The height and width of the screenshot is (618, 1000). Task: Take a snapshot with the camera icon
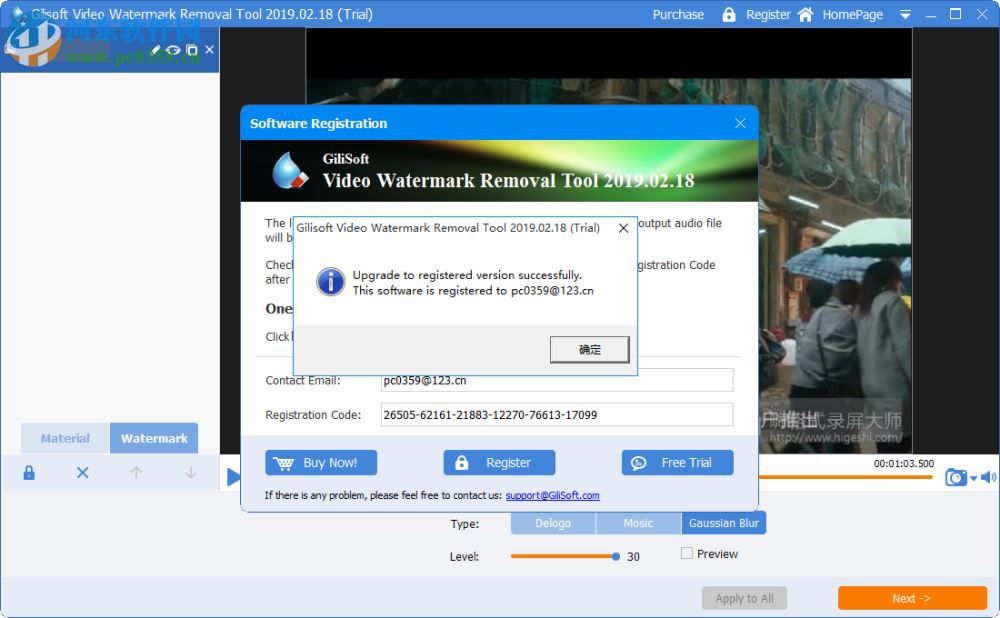pos(955,477)
